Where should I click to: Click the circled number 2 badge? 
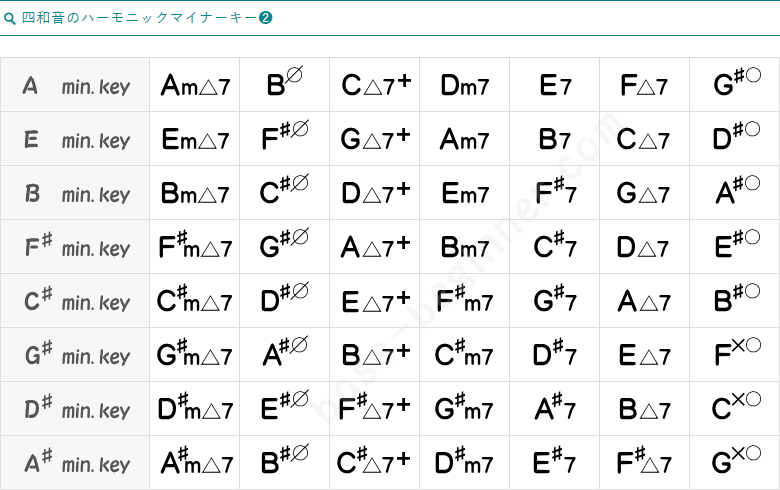tap(266, 18)
